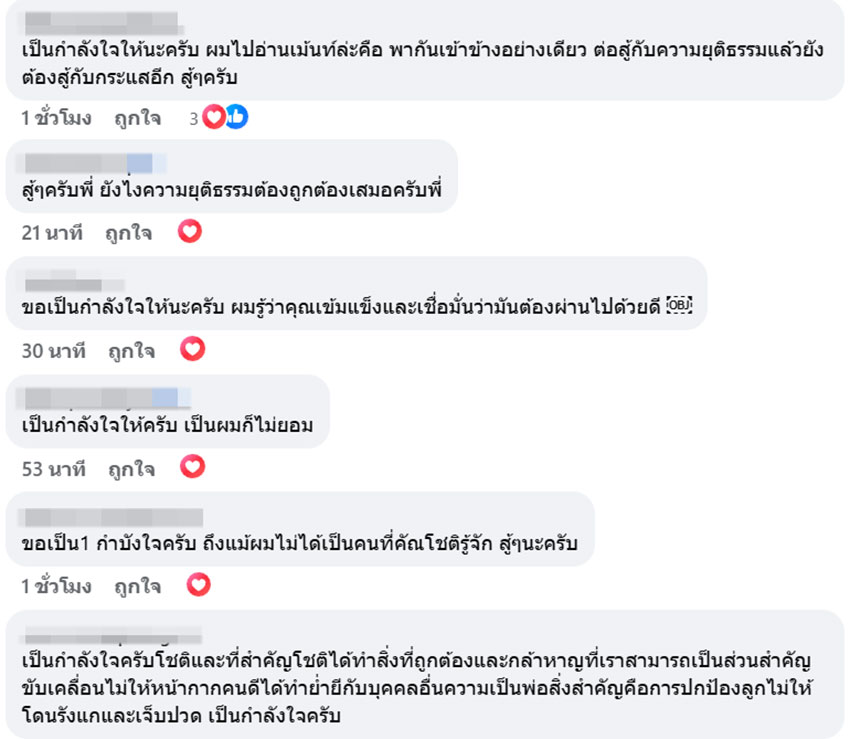The image size is (850, 739).
Task: Like the comment posted 21 นาที ago
Action: (x=129, y=234)
